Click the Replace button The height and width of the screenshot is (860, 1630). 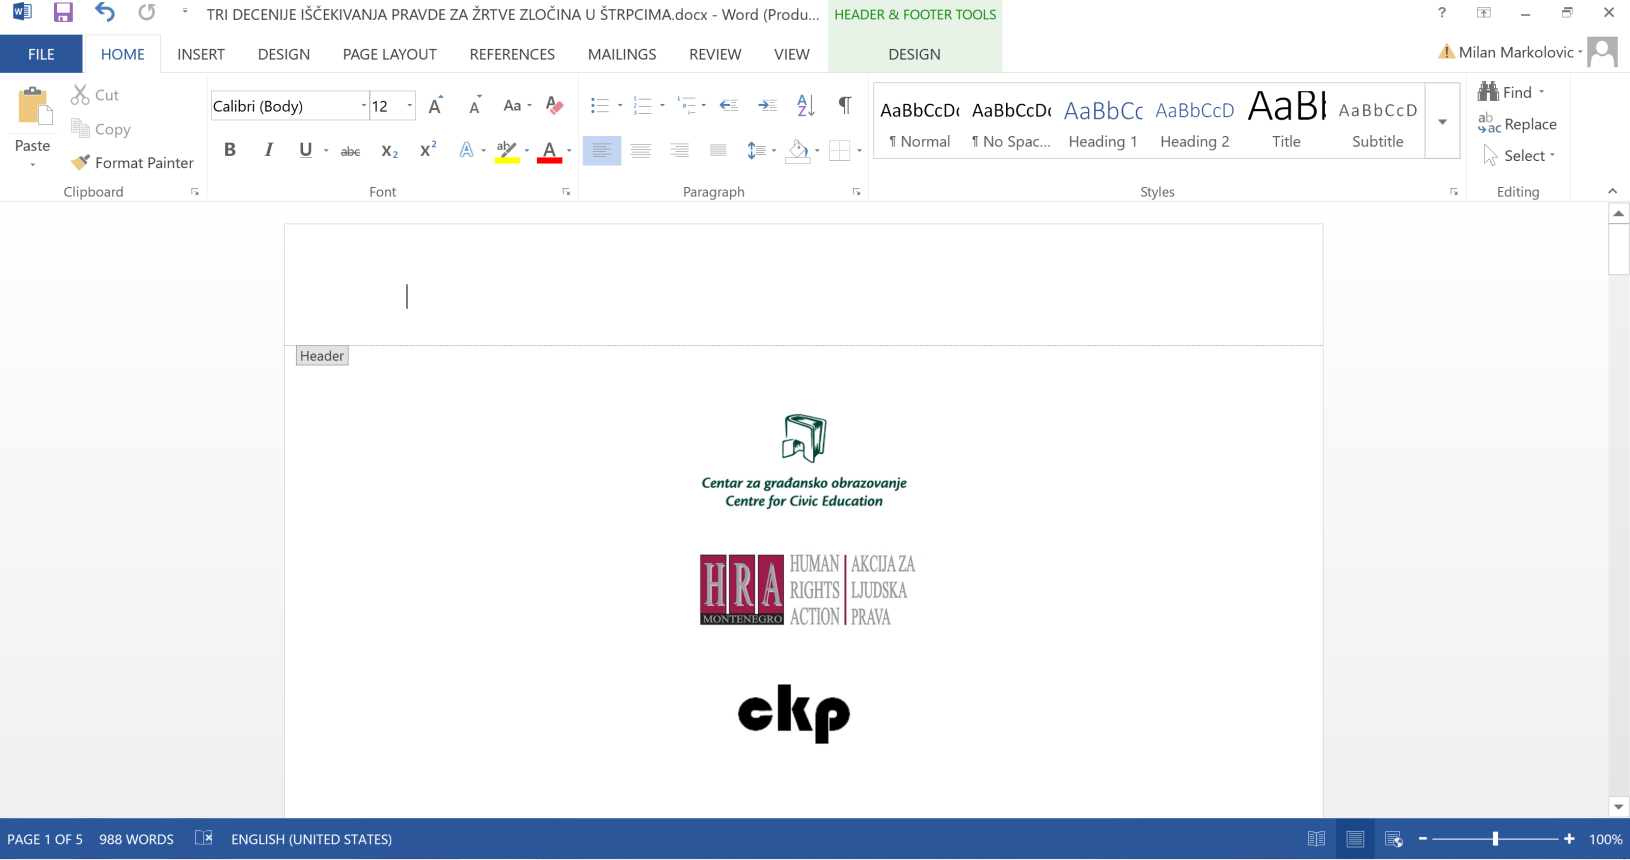[x=1518, y=124]
